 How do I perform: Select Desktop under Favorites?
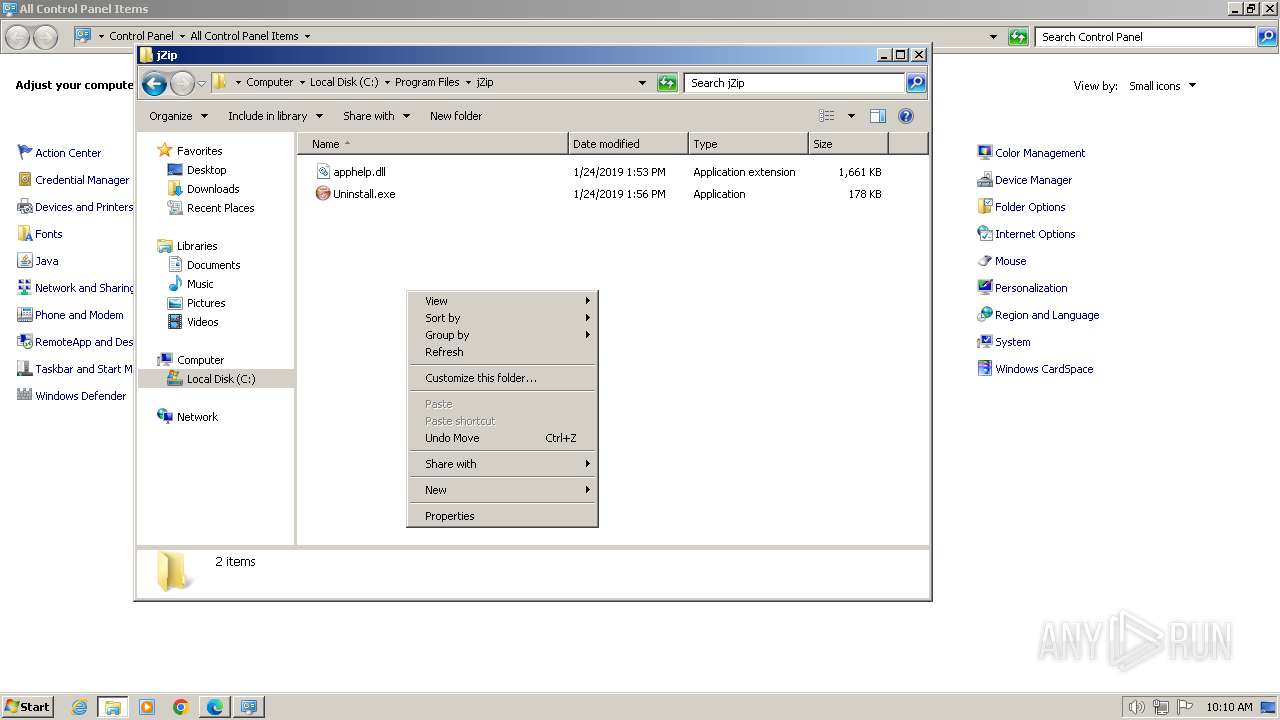point(206,170)
